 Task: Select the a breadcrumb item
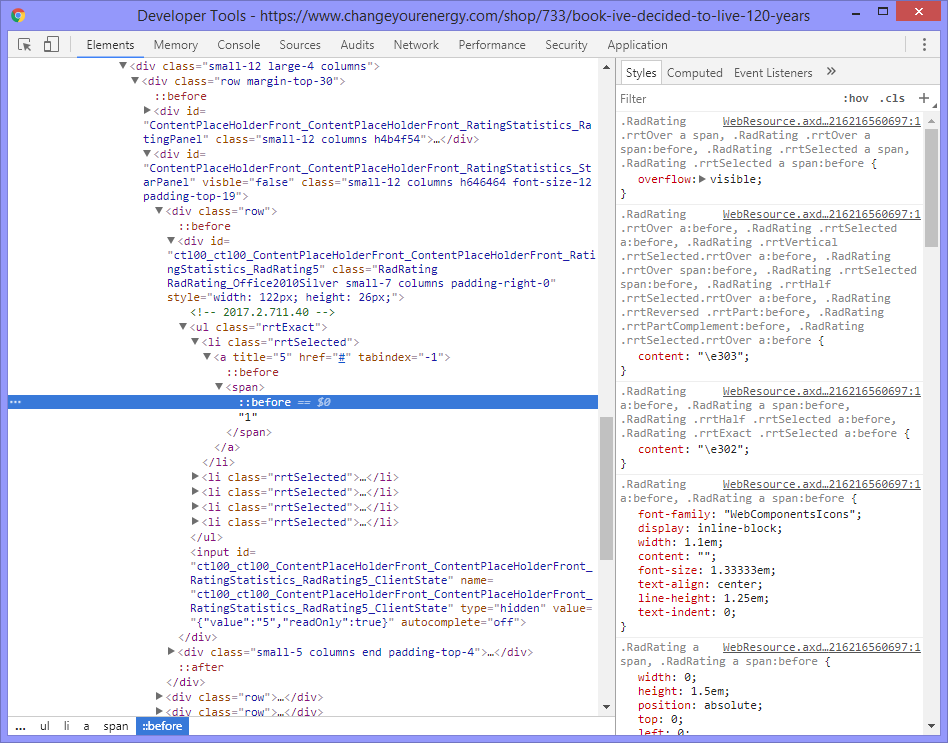(x=86, y=726)
